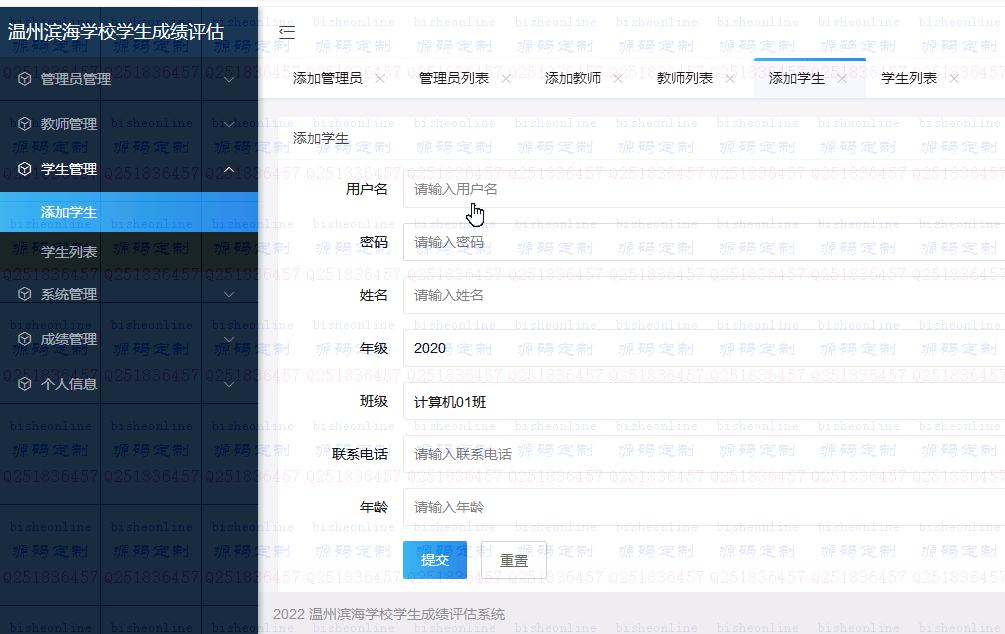Close the 管理员列表 tab
The width and height of the screenshot is (1005, 634).
click(506, 79)
